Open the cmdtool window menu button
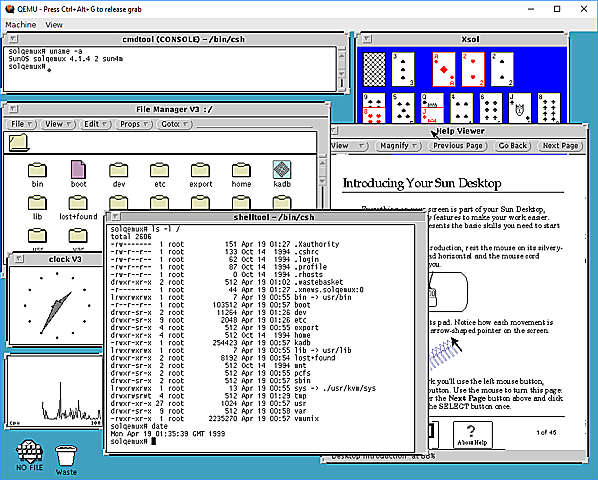The width and height of the screenshot is (598, 480). 13,39
